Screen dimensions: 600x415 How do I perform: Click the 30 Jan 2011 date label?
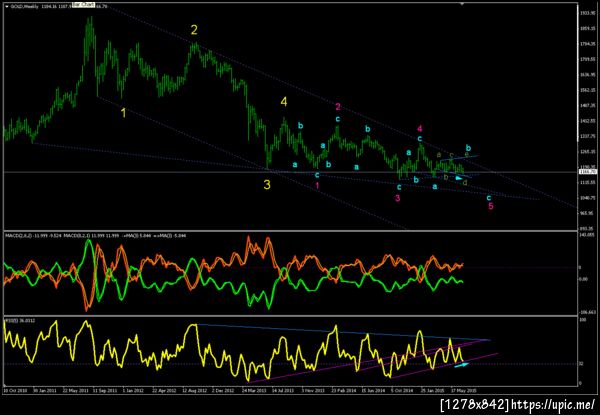coord(44,391)
